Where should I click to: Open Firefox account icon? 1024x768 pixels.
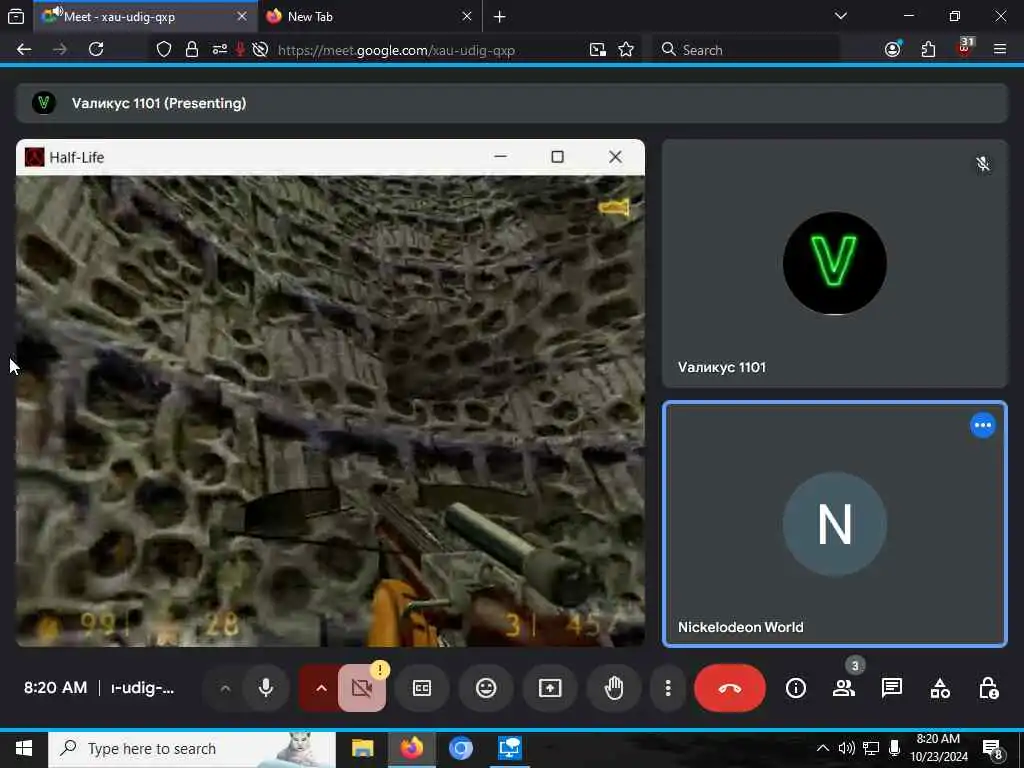(x=893, y=50)
